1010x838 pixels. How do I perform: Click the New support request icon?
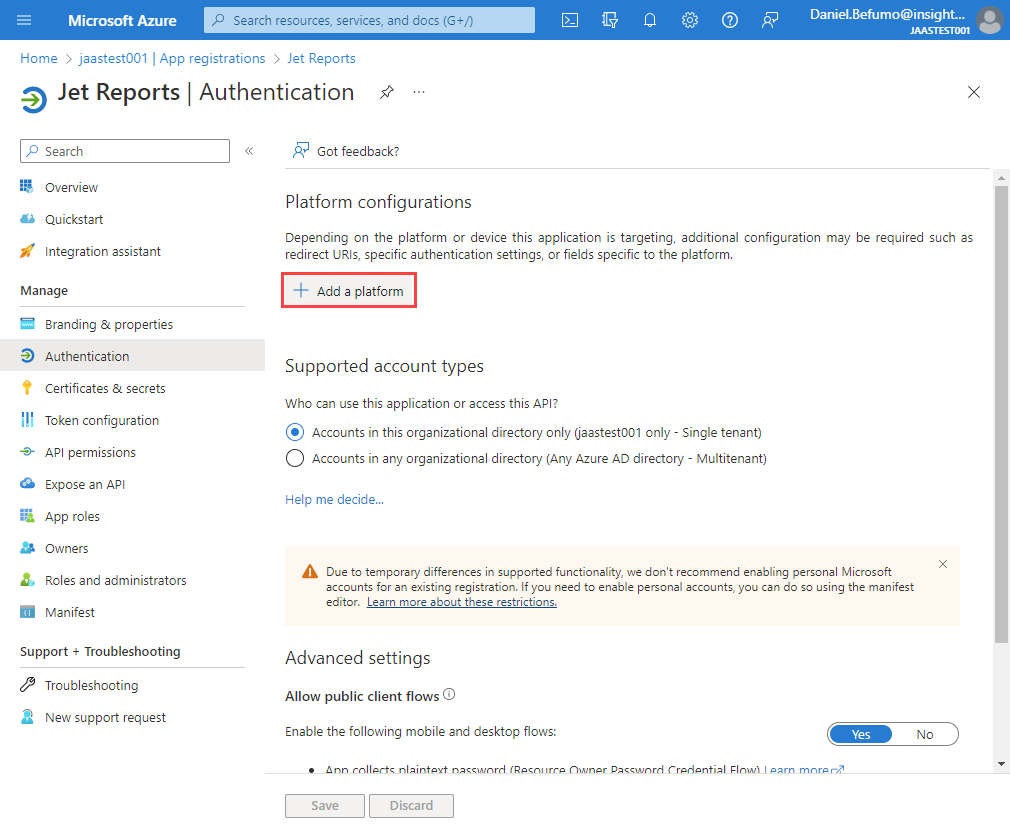coord(27,717)
